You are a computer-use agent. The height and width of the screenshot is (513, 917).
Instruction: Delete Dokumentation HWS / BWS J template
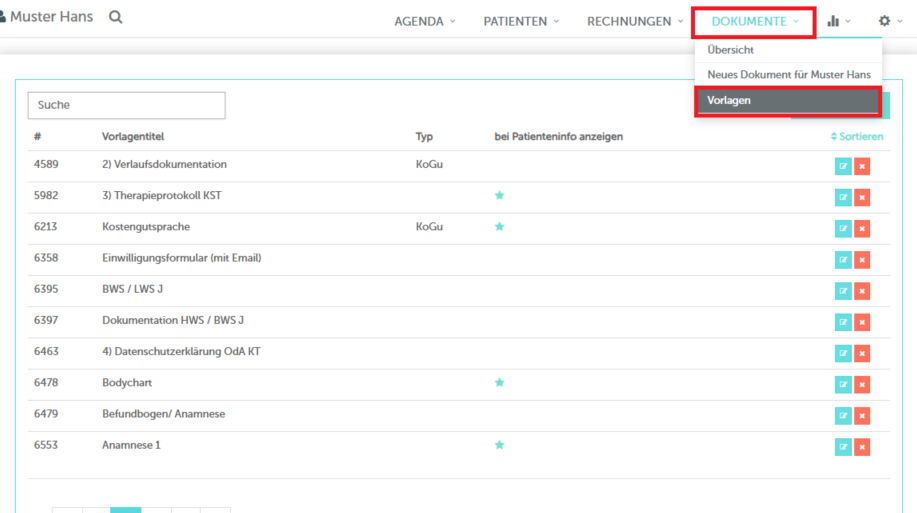pyautogui.click(x=862, y=322)
